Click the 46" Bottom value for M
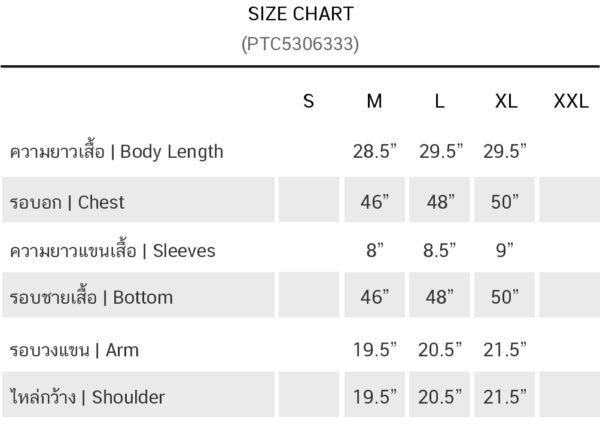Image resolution: width=600 pixels, height=446 pixels. coord(375,297)
